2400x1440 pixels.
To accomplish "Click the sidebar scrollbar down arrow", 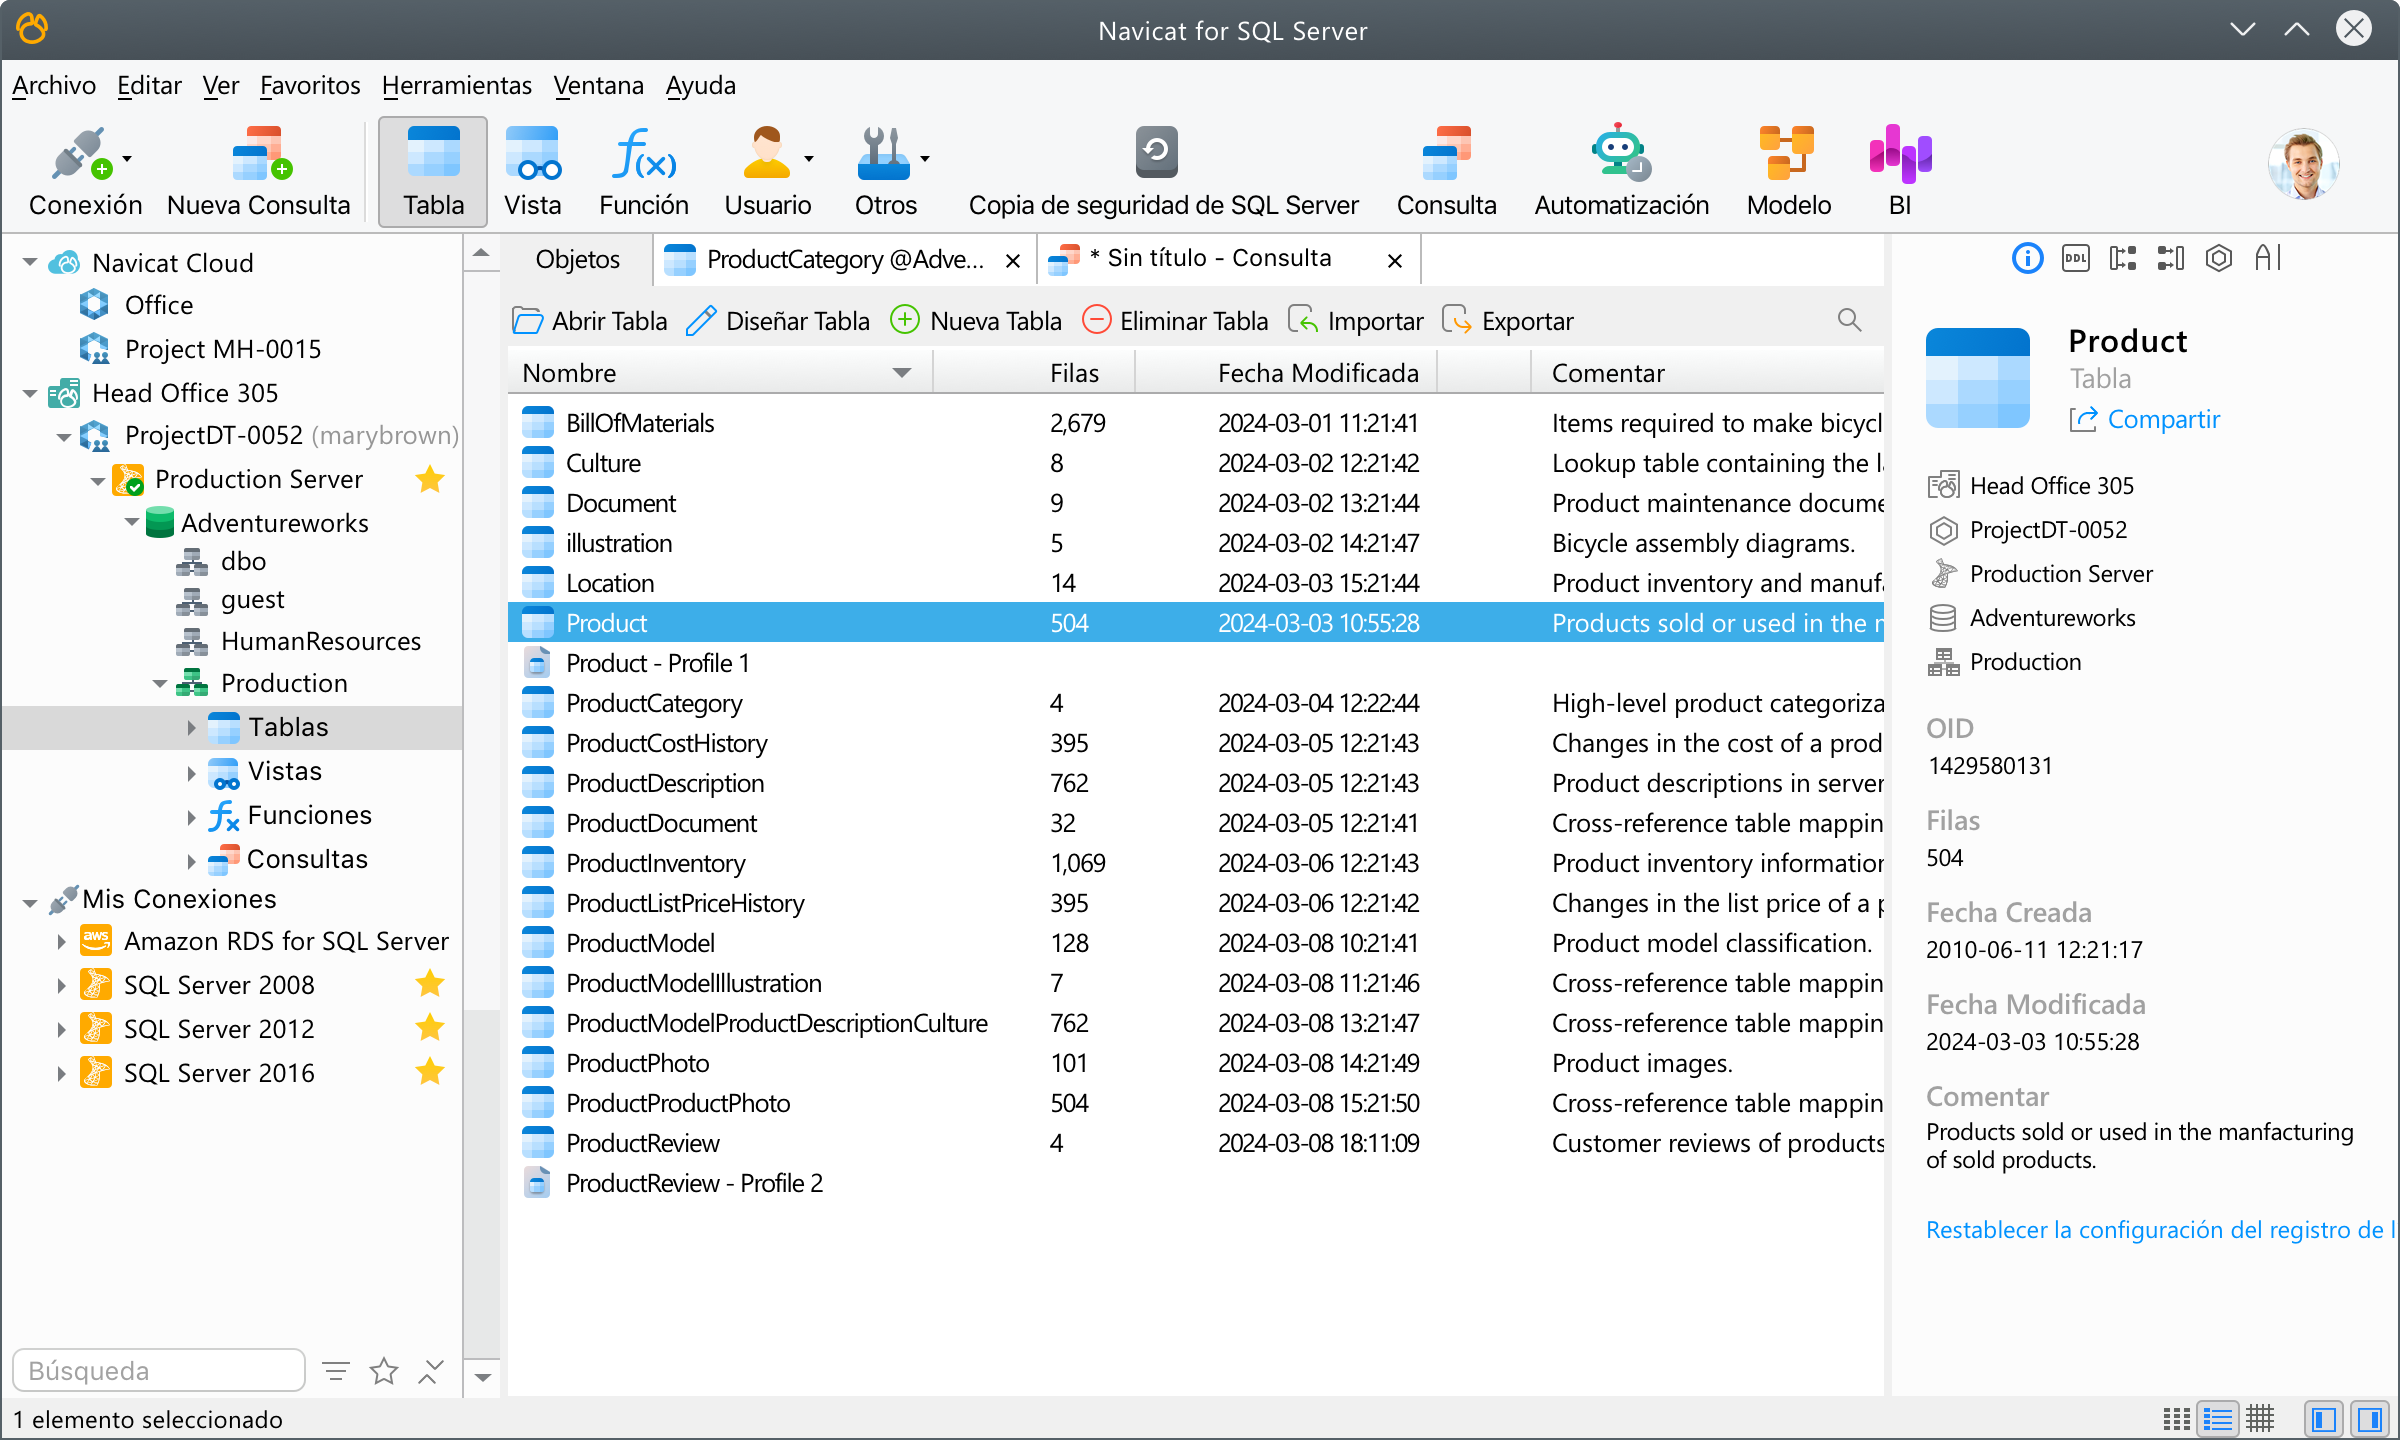I will (482, 1377).
